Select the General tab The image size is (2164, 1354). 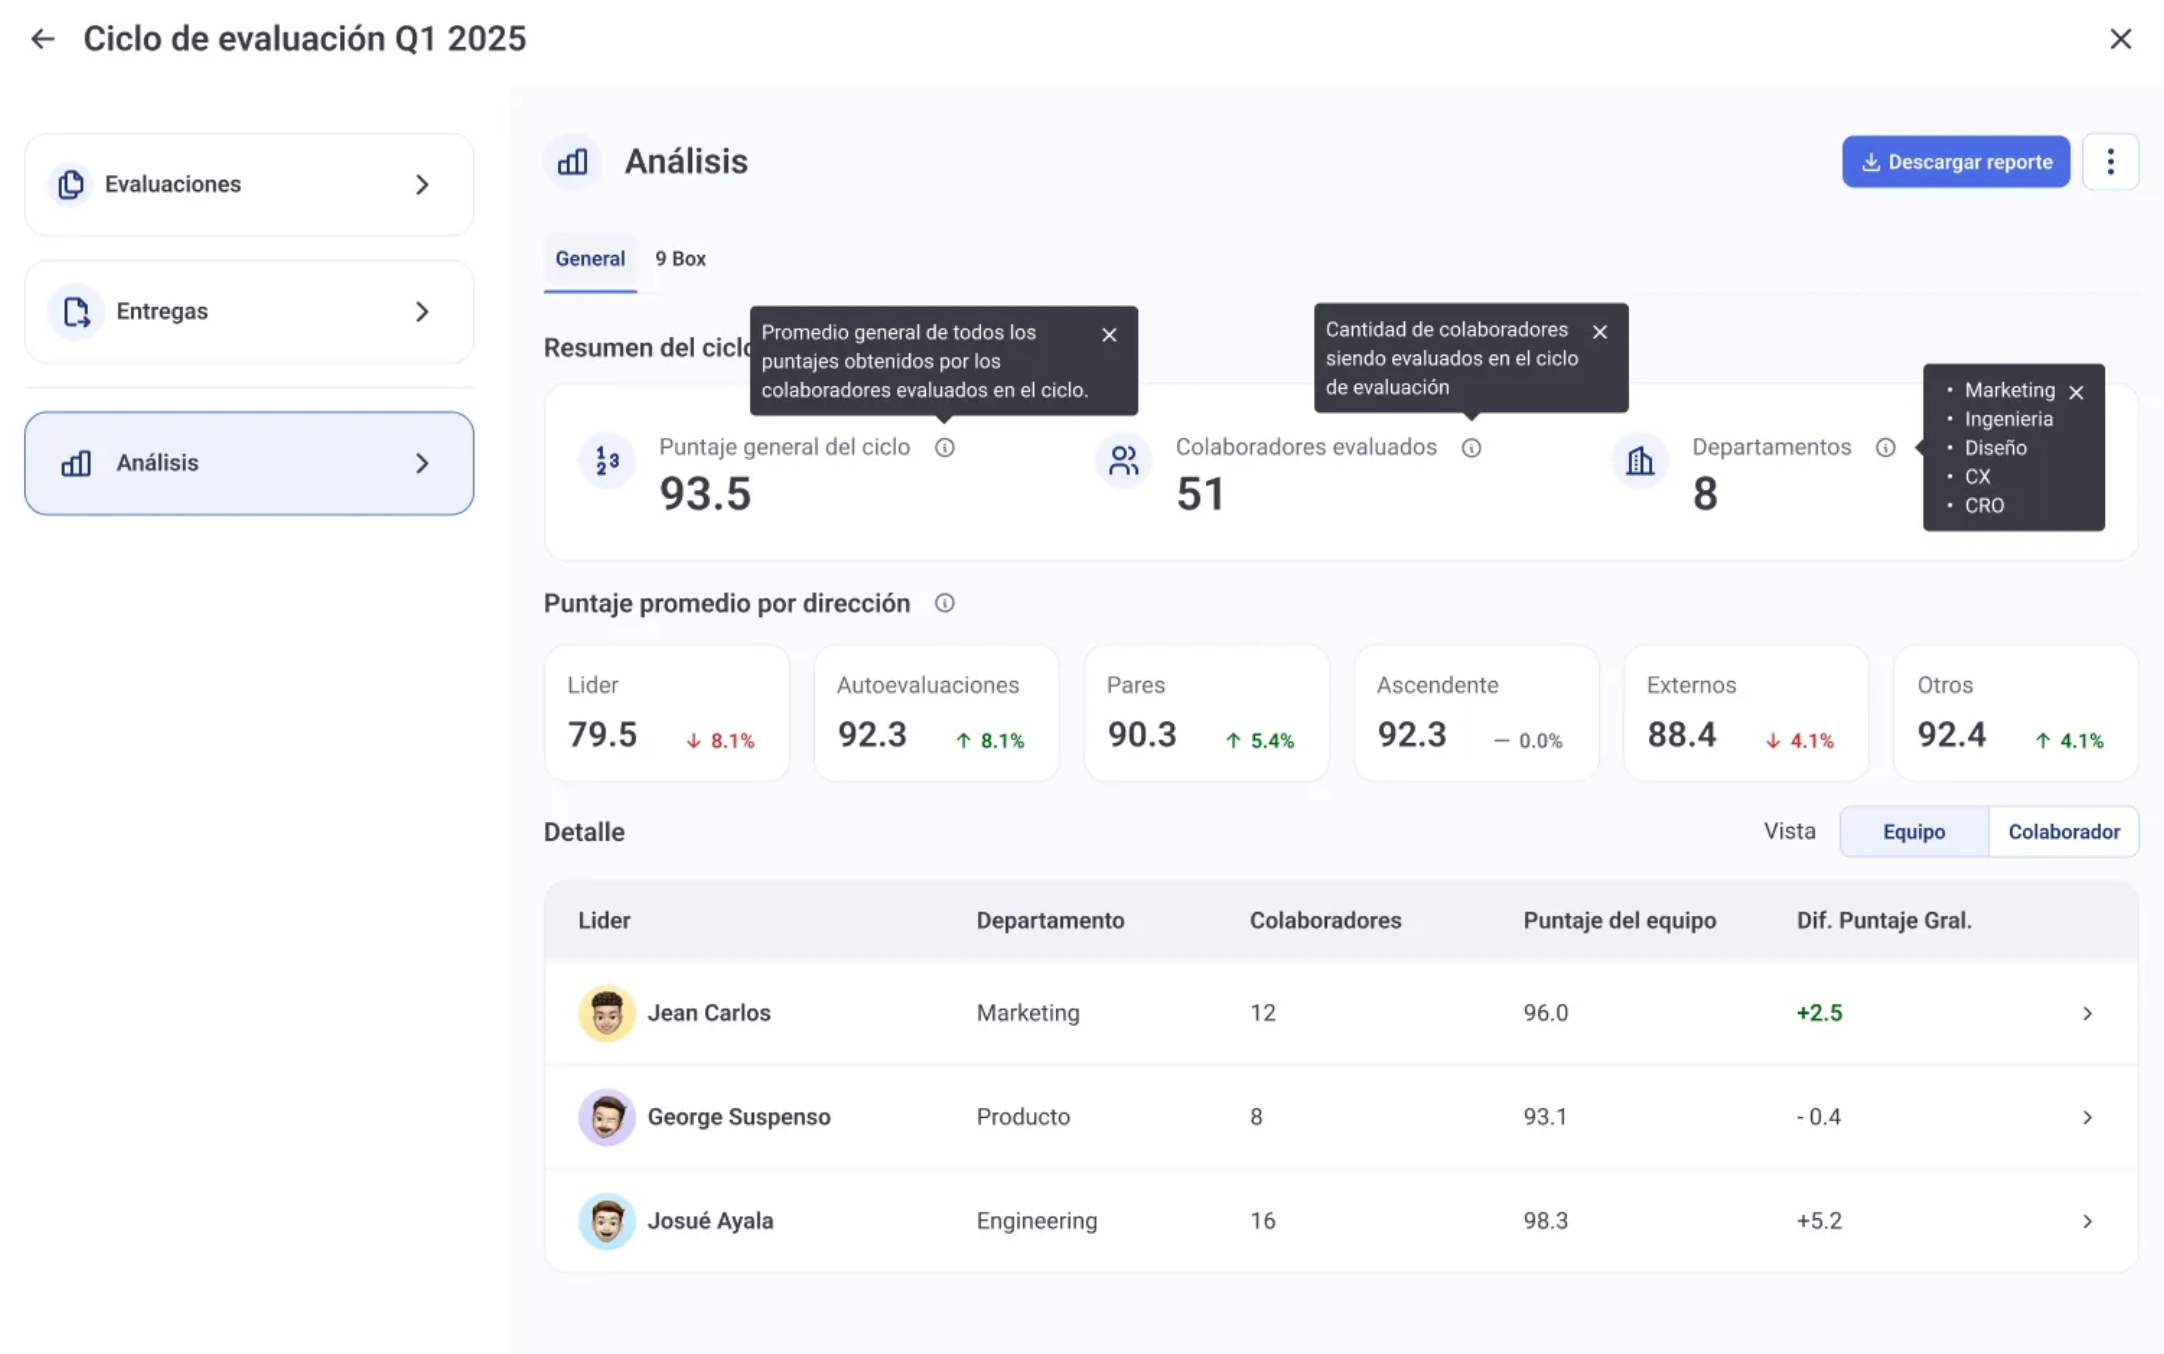coord(590,259)
